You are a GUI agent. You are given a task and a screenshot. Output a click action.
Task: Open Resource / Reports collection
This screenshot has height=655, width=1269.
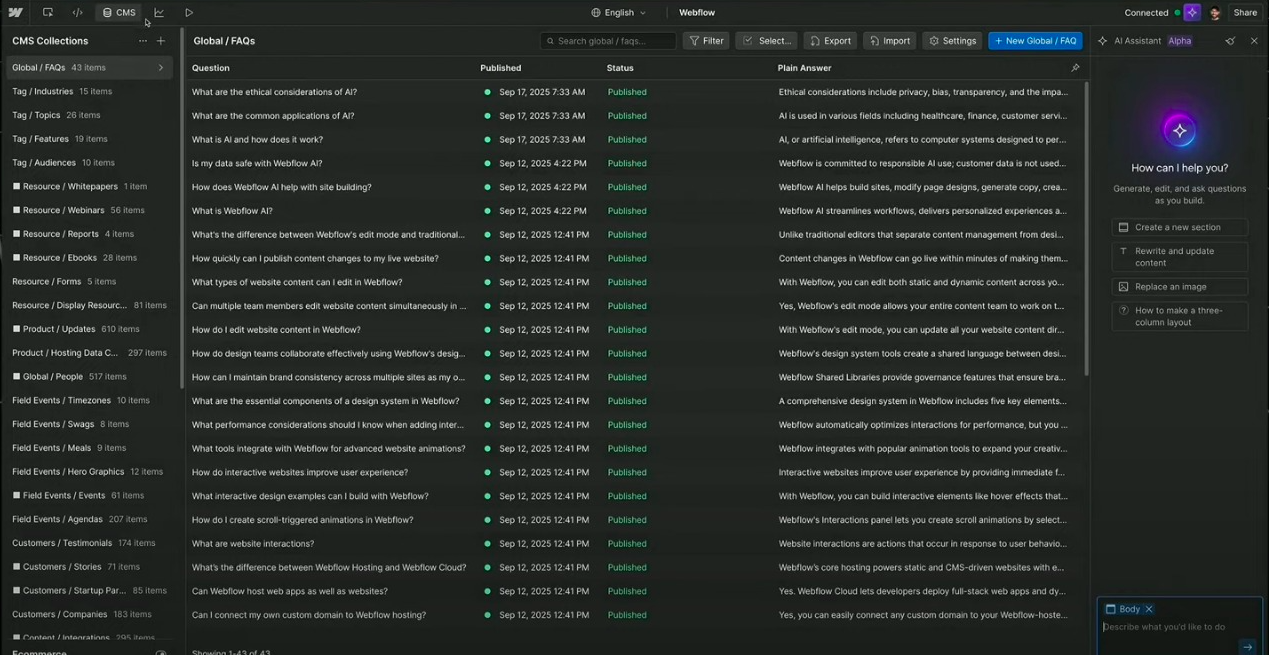[x=89, y=234]
